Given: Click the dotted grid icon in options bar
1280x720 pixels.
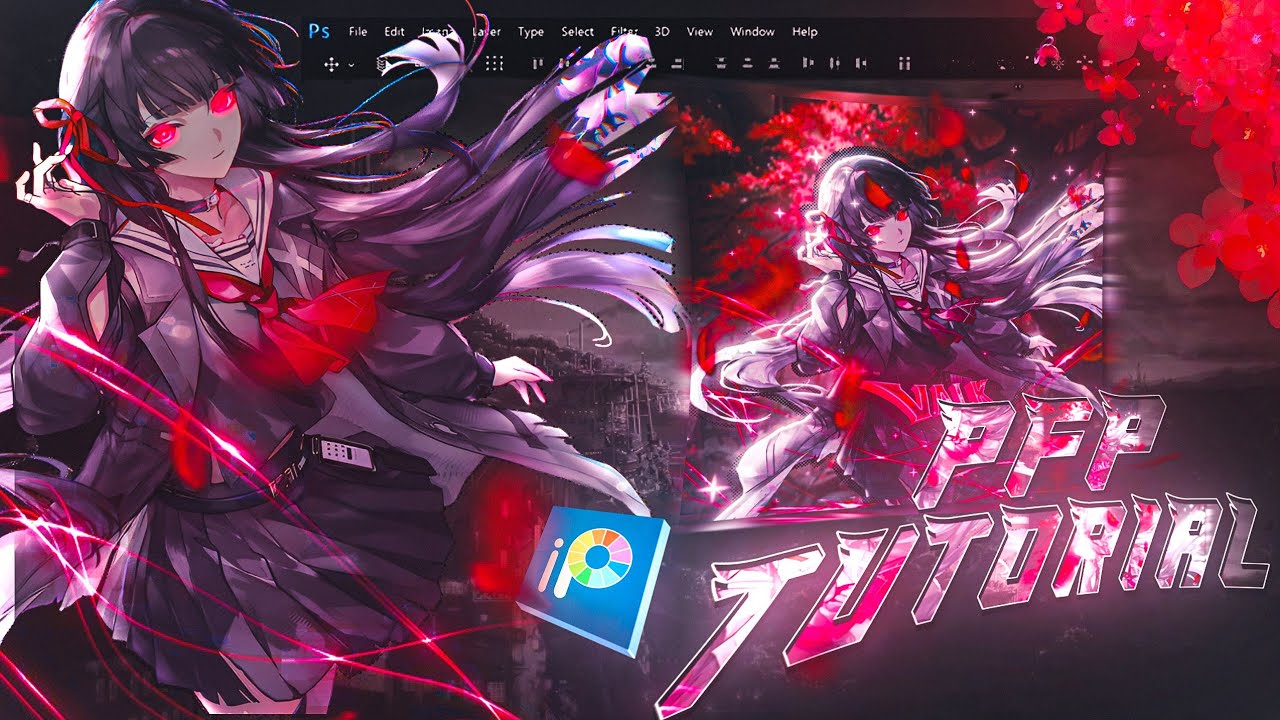Looking at the screenshot, I should point(494,64).
